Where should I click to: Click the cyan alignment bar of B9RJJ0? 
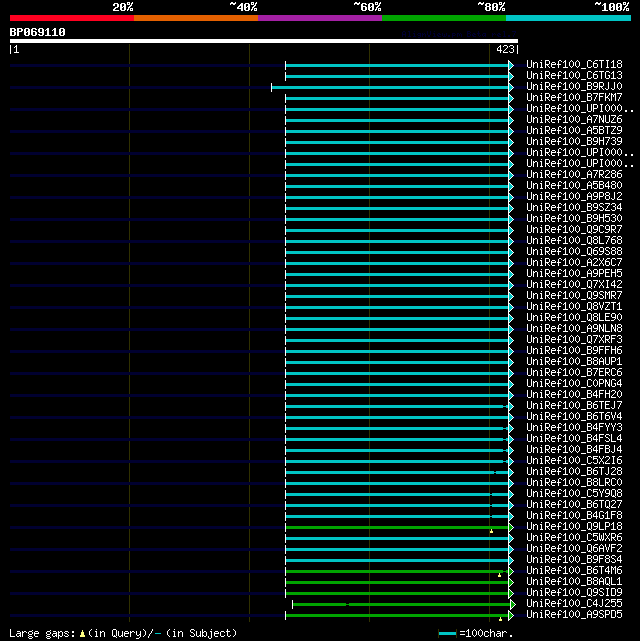[x=390, y=87]
